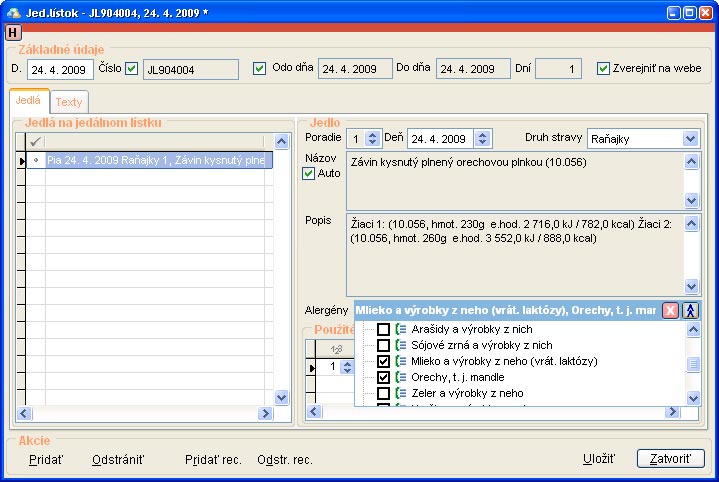This screenshot has width=719, height=482.
Task: Click the blue collapse icon in allergens popup
Action: (x=691, y=311)
